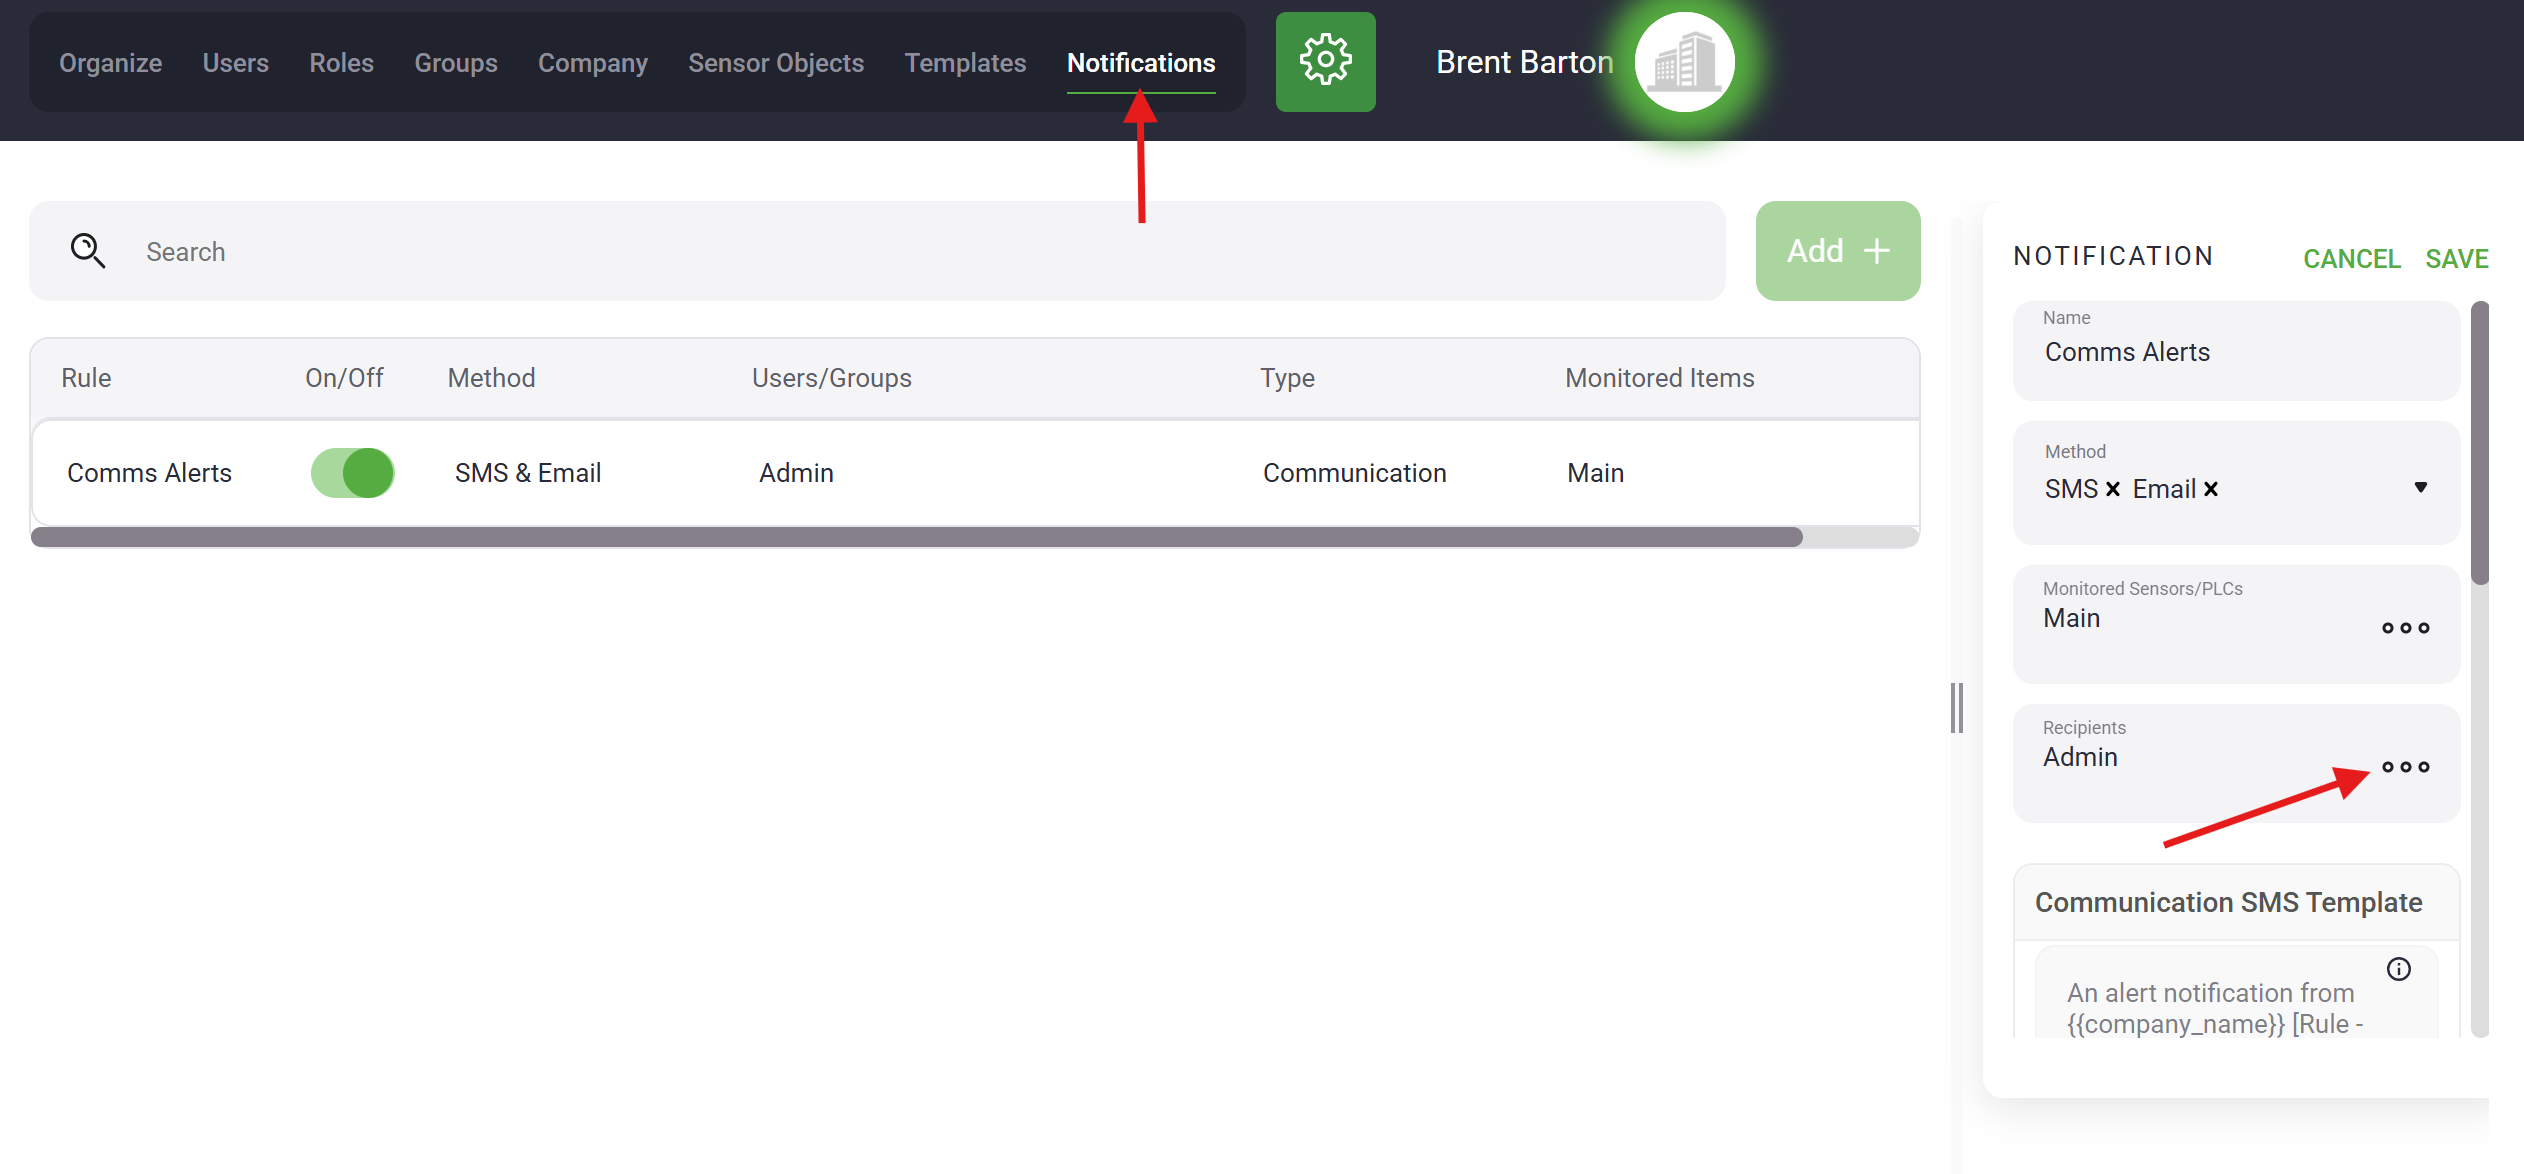
Task: Open the company building profile avatar
Action: pos(1685,62)
